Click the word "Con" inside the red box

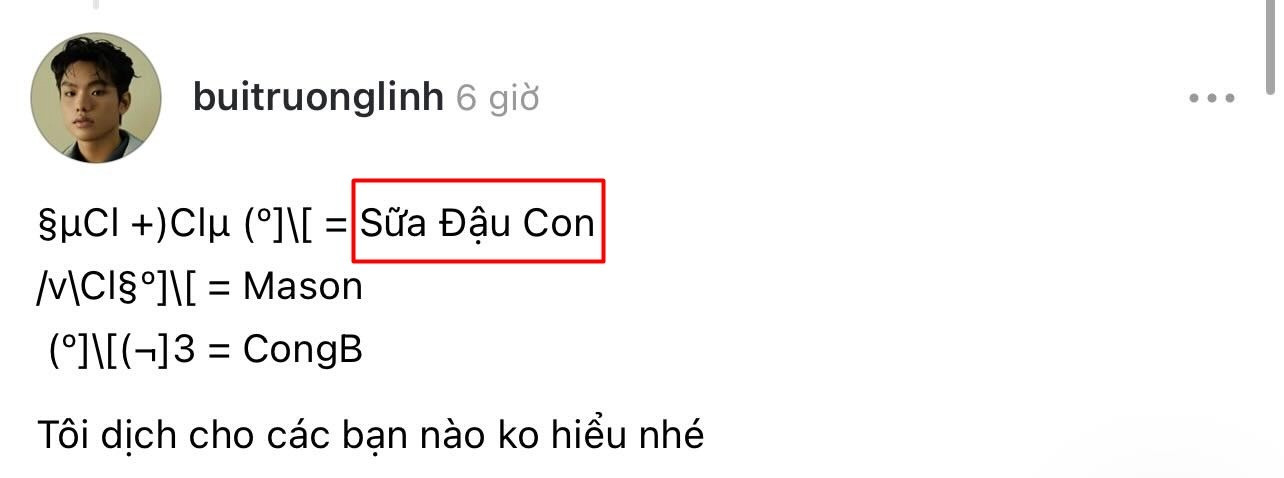559,223
